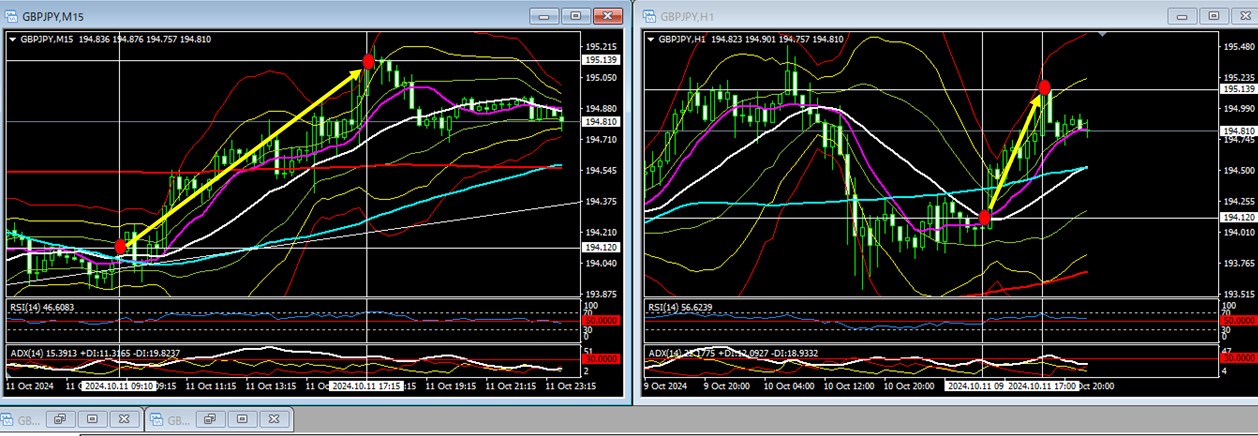Select the yellow trend arrow on M15 chart
The height and width of the screenshot is (436, 1258).
pyautogui.click(x=245, y=153)
